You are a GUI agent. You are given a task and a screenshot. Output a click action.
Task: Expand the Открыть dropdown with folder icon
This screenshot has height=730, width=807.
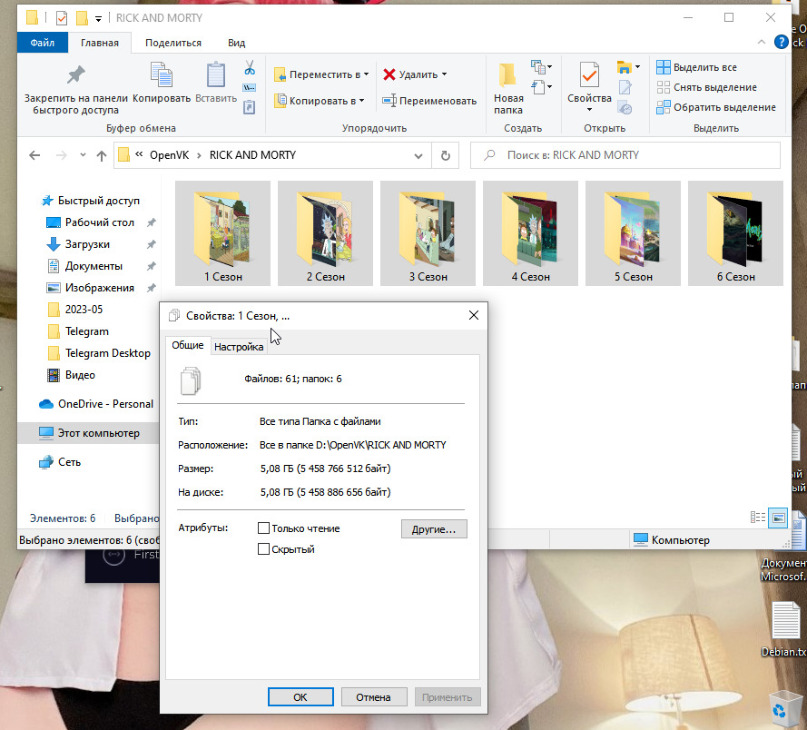(638, 67)
